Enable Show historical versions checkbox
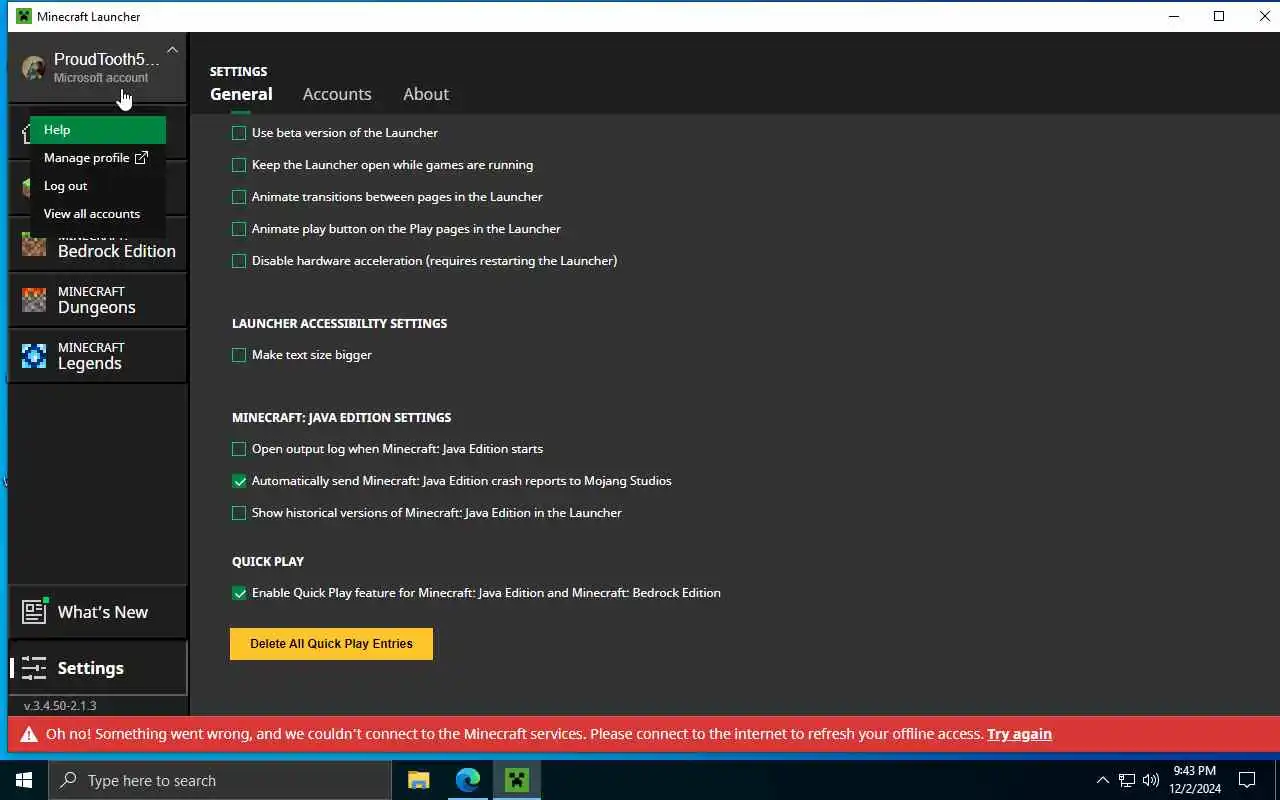Screen dimensions: 1280x800 click(239, 513)
